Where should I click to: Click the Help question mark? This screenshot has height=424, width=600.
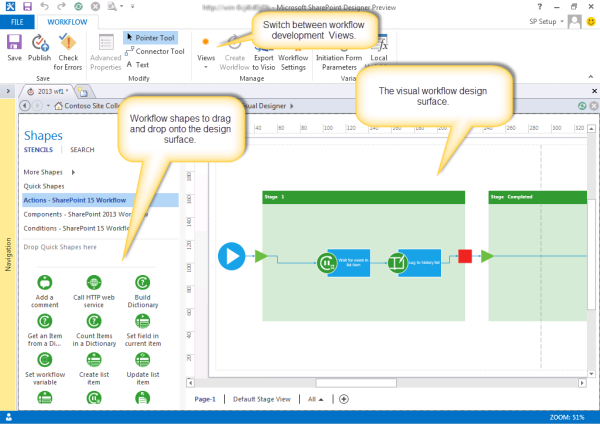tap(540, 7)
